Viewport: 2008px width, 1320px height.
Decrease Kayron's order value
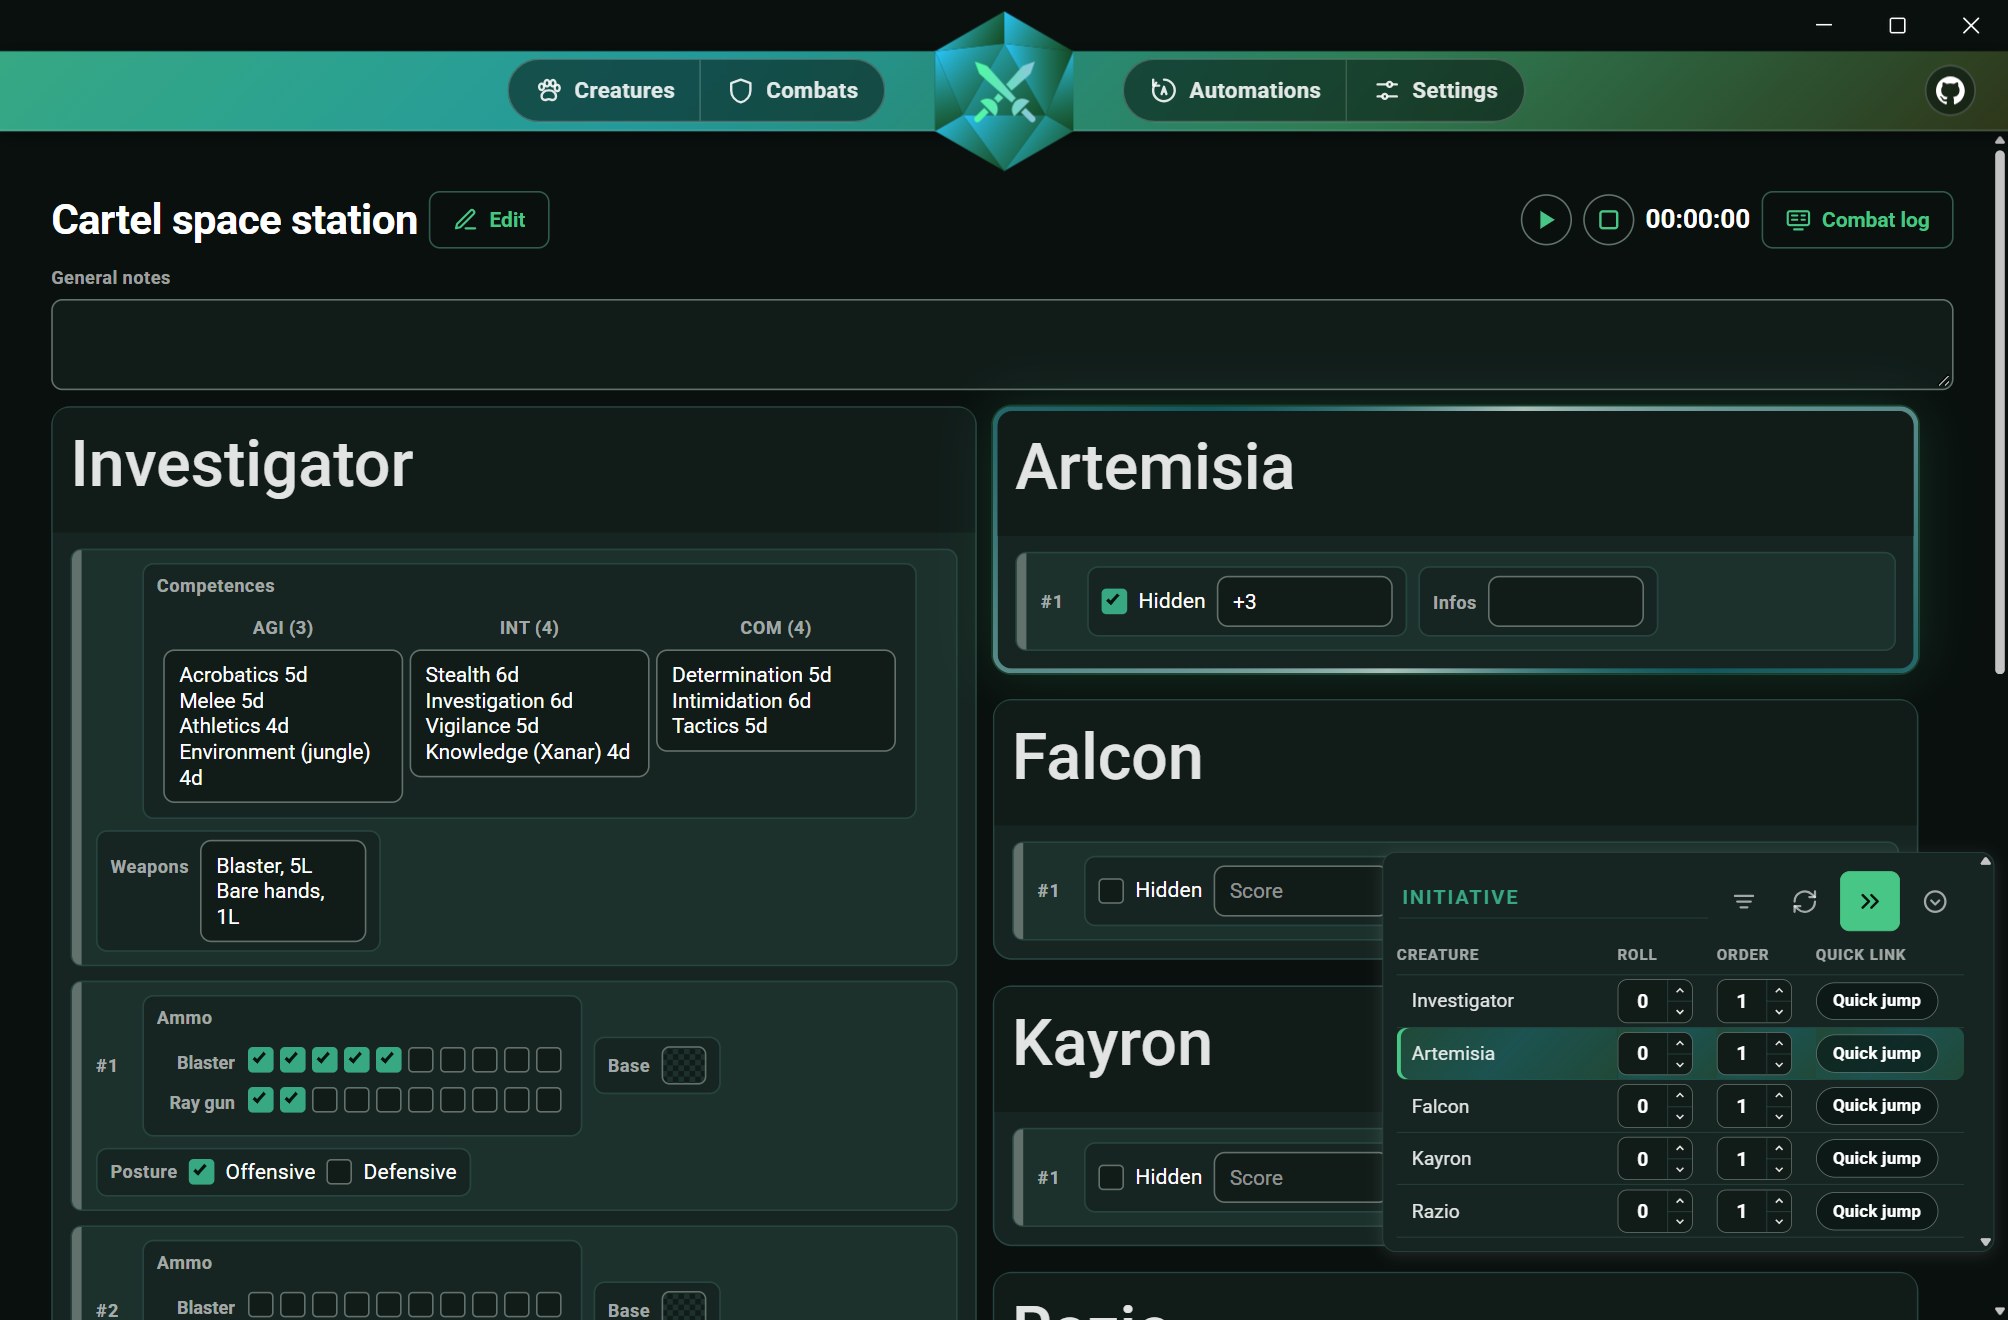click(x=1778, y=1170)
